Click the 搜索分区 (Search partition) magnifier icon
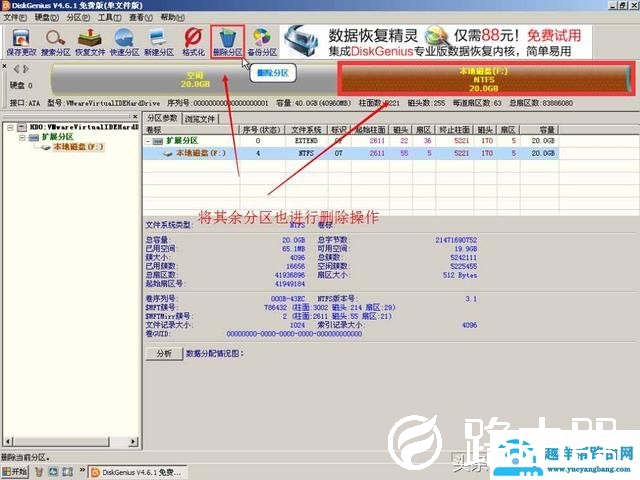The image size is (640, 480). 56,42
